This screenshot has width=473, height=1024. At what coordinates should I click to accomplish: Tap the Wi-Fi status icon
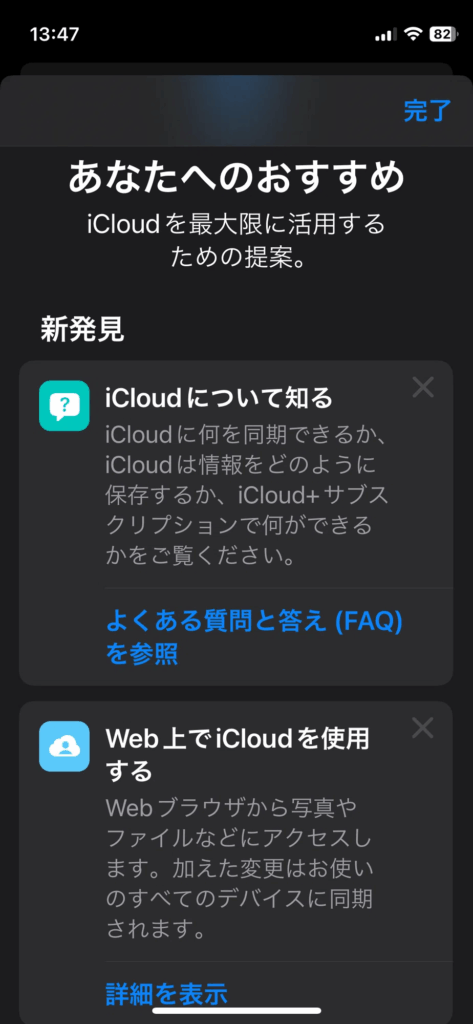coord(412,34)
